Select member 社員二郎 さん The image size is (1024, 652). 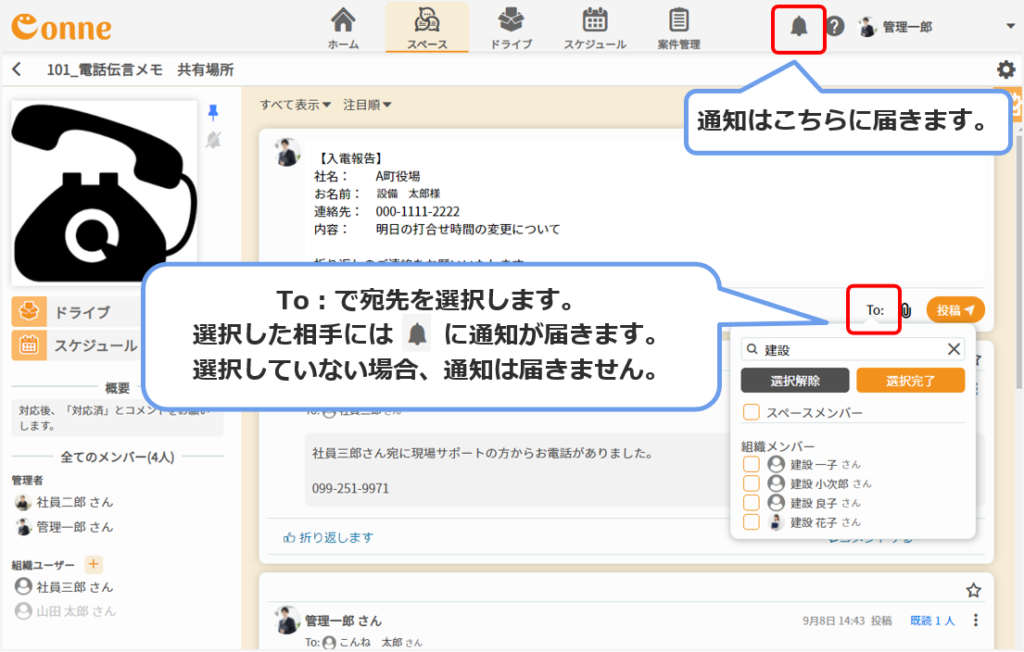(x=64, y=502)
